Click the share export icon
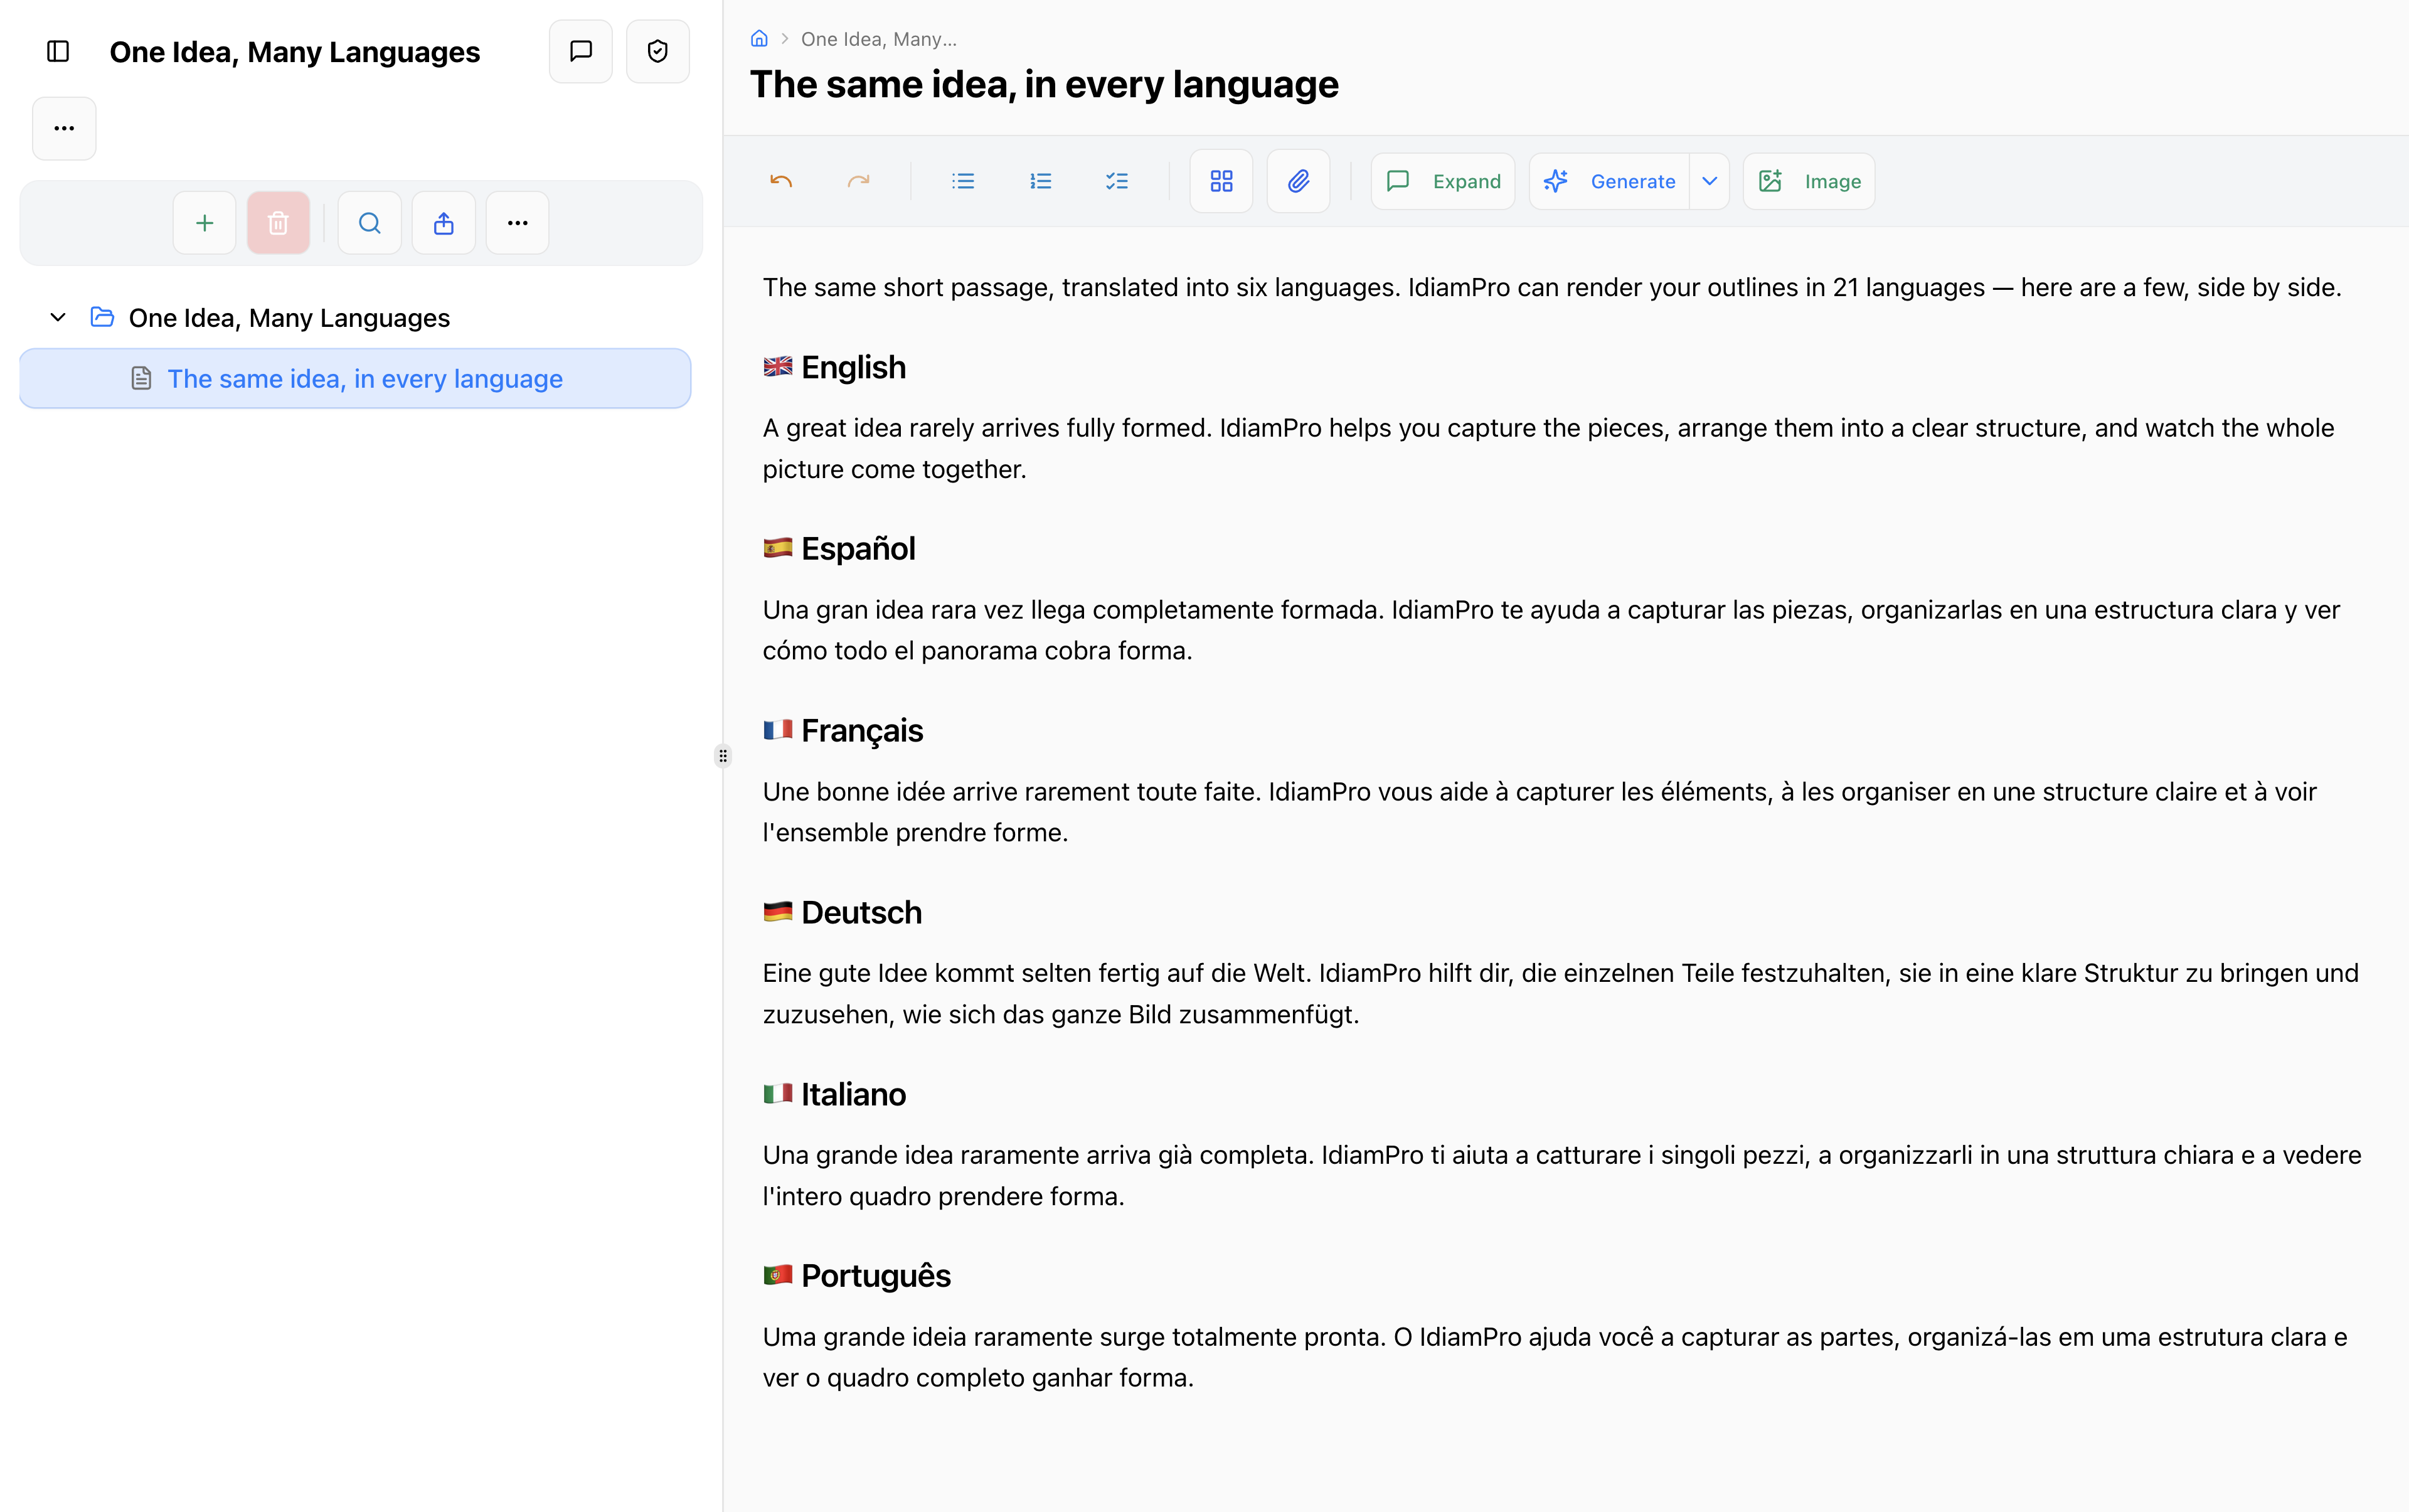This screenshot has height=1512, width=2409. tap(444, 223)
